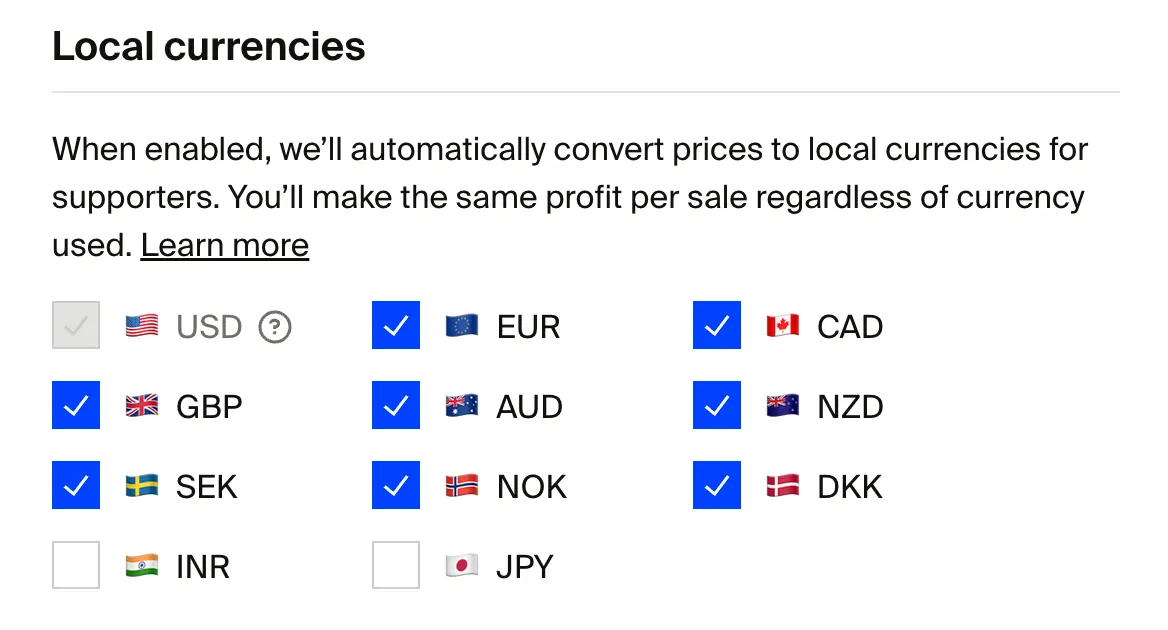Click the Indian flag icon beside INR

(x=140, y=565)
